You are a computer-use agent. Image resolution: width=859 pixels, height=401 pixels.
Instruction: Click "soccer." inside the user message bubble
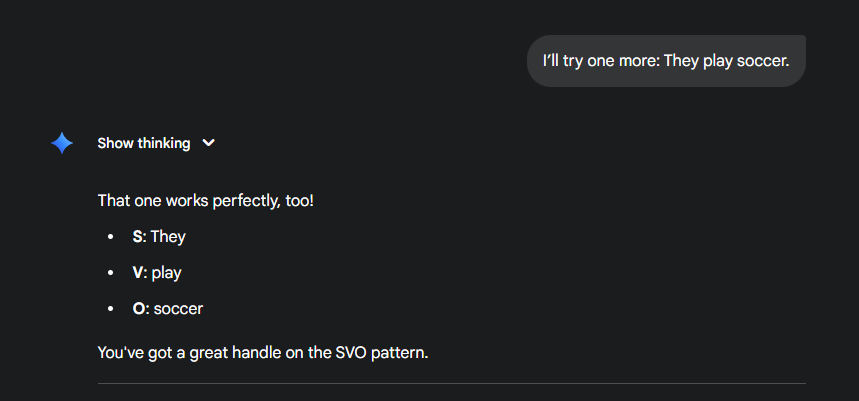click(763, 61)
